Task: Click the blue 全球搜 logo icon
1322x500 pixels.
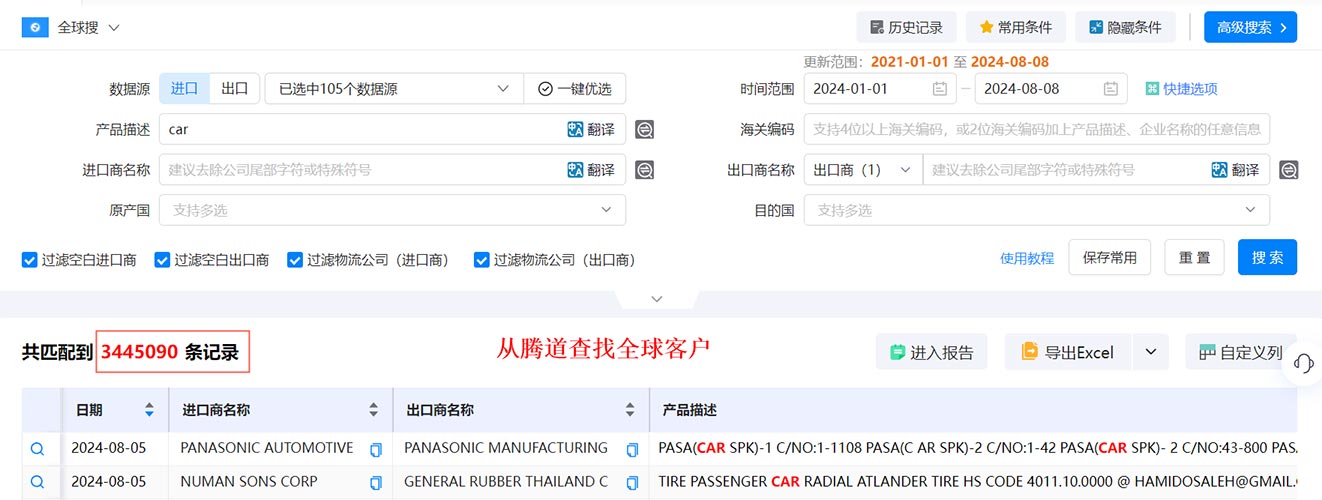Action: click(35, 27)
